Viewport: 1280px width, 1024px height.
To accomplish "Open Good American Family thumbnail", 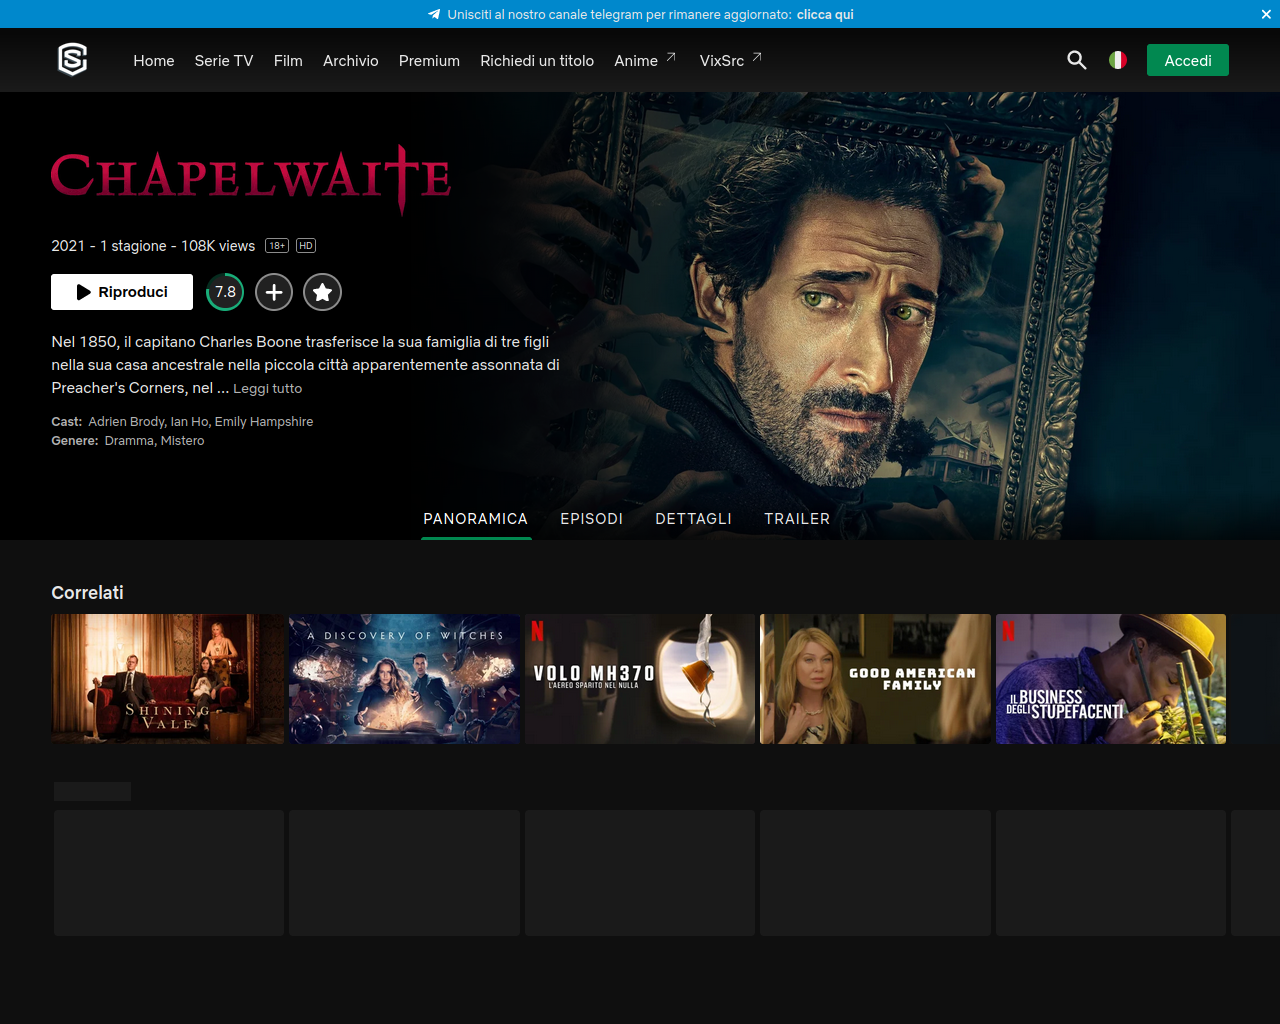I will 875,679.
